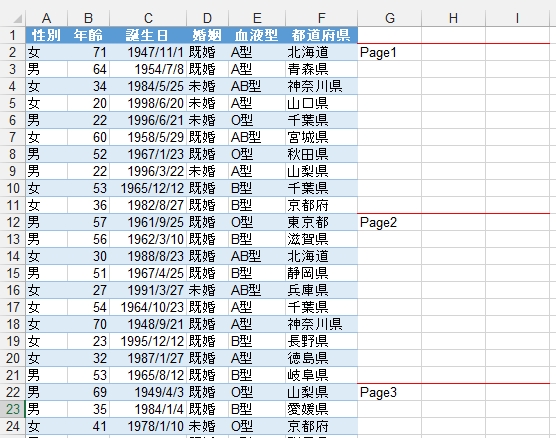The height and width of the screenshot is (438, 556).
Task: Click birthday cell 1998/6/20
Action: (x=148, y=103)
